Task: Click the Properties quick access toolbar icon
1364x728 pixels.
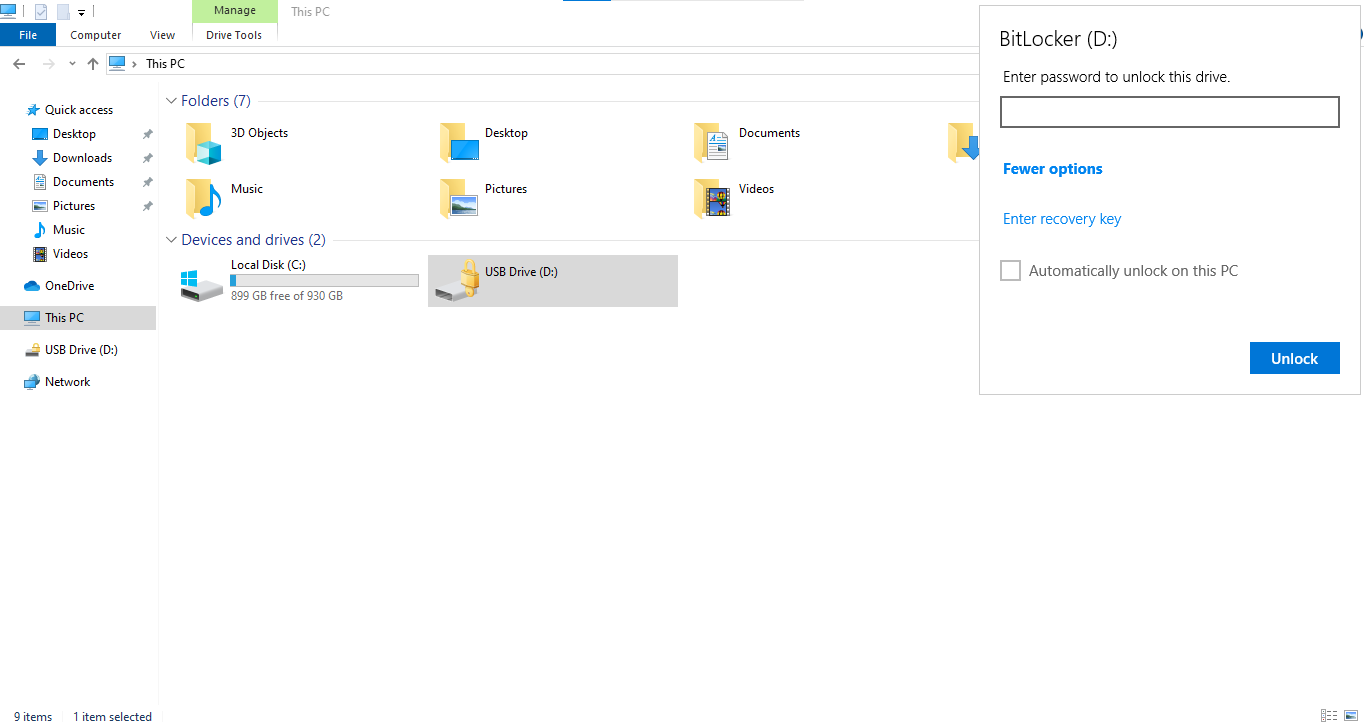Action: [x=41, y=12]
